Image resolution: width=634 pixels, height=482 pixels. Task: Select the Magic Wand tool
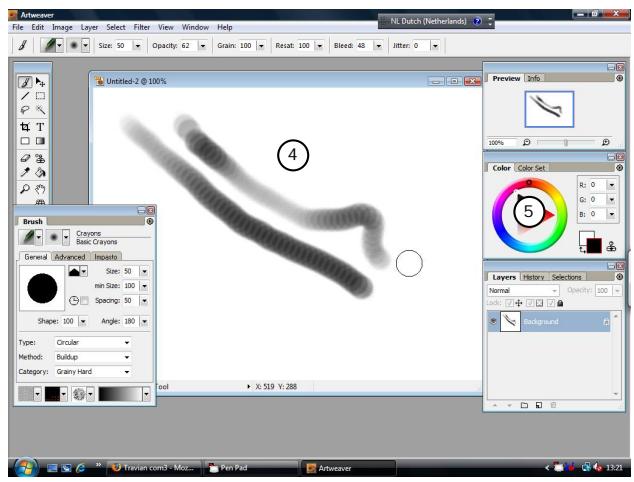(40, 110)
